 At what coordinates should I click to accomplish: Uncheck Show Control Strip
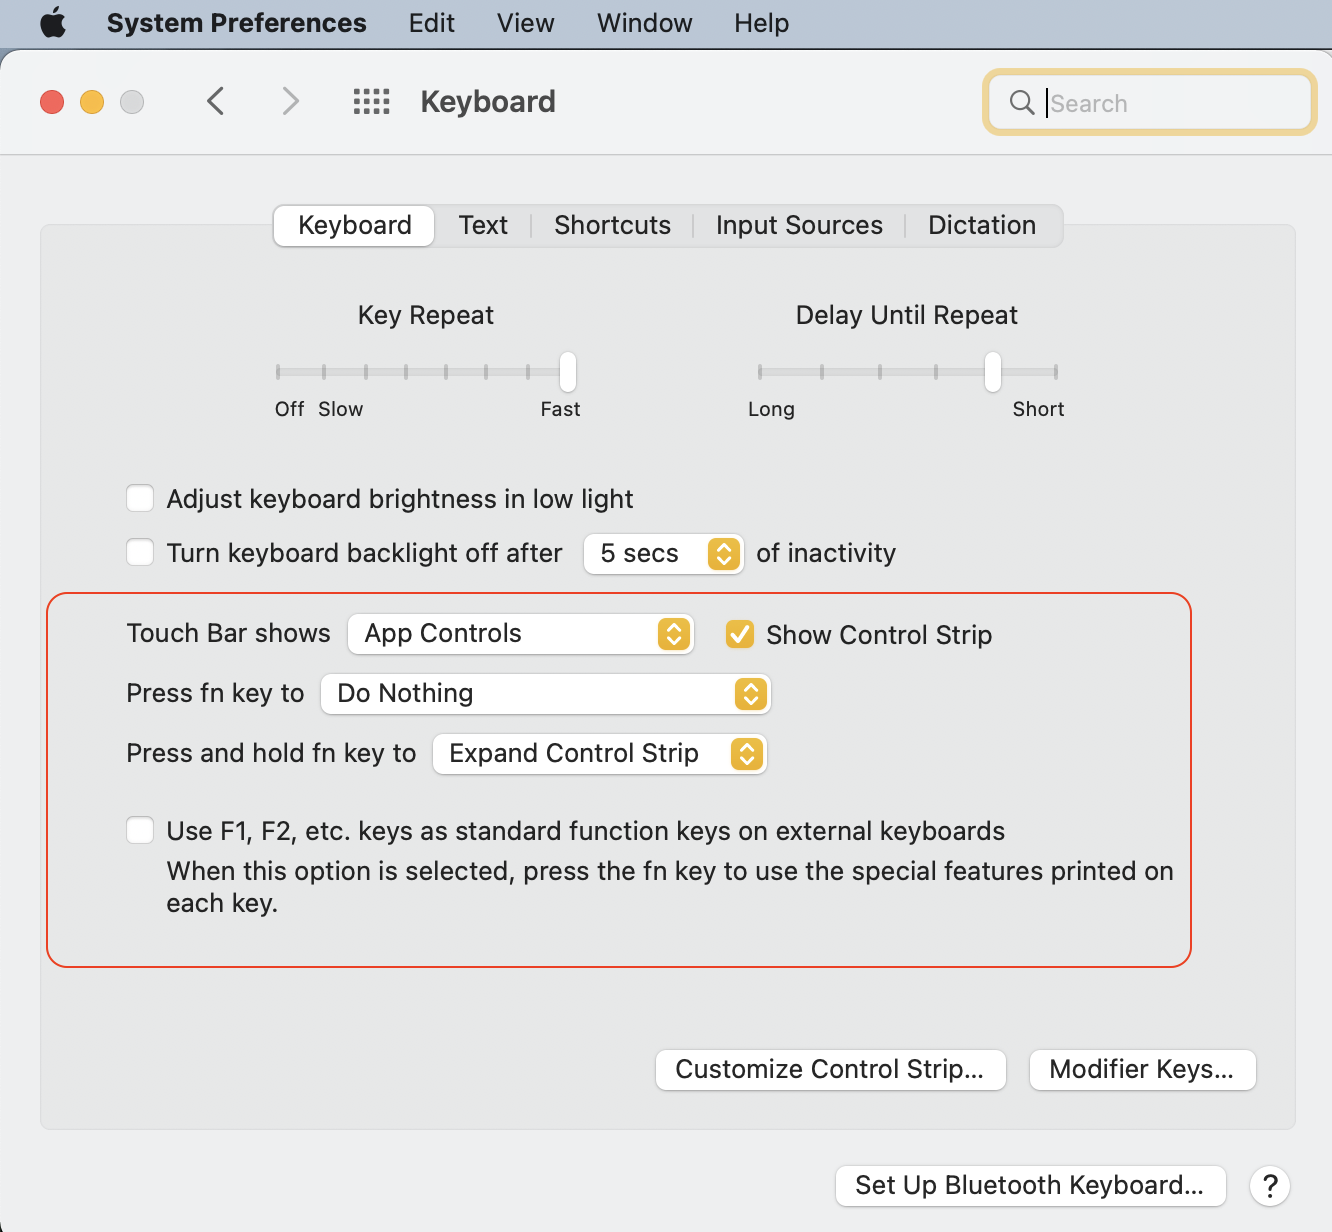click(x=739, y=634)
